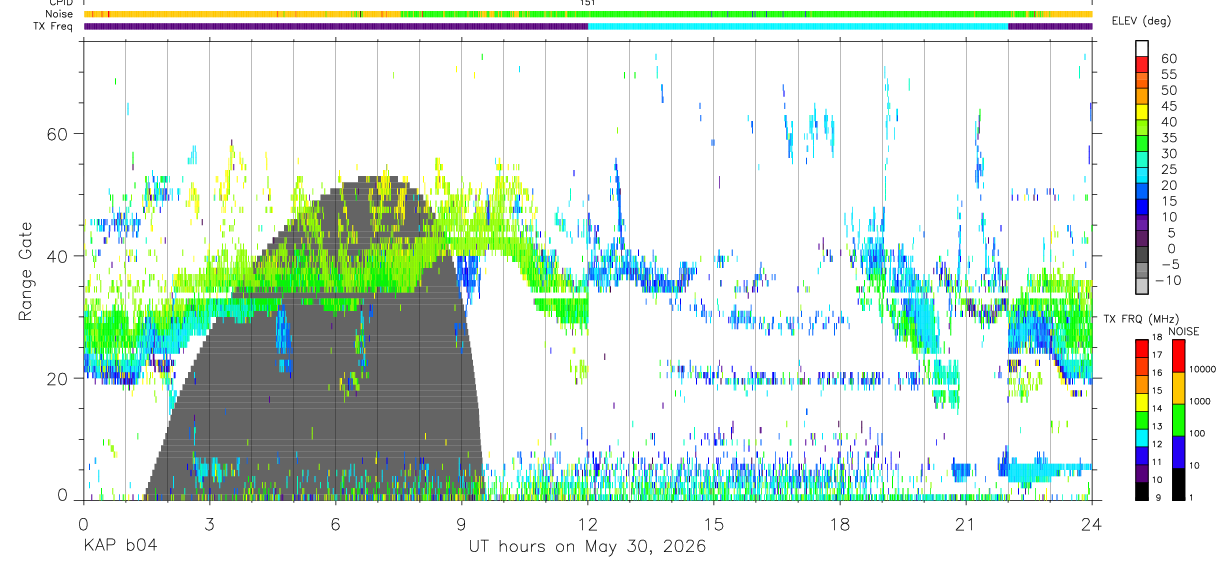
Task: Click x-axis tick label '24'
Action: [x=1091, y=525]
